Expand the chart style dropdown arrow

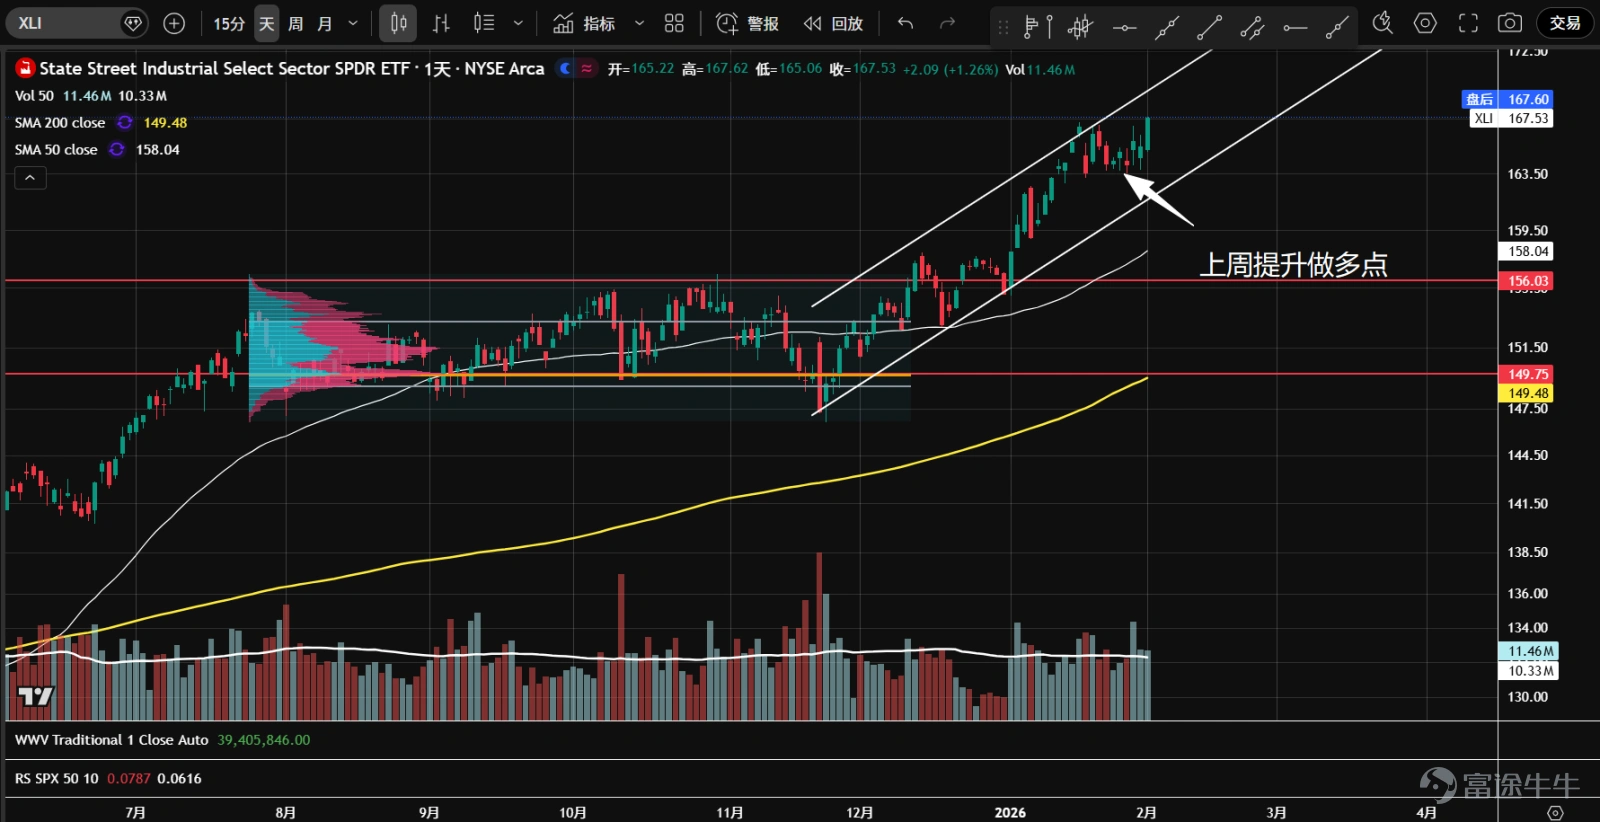(x=518, y=23)
